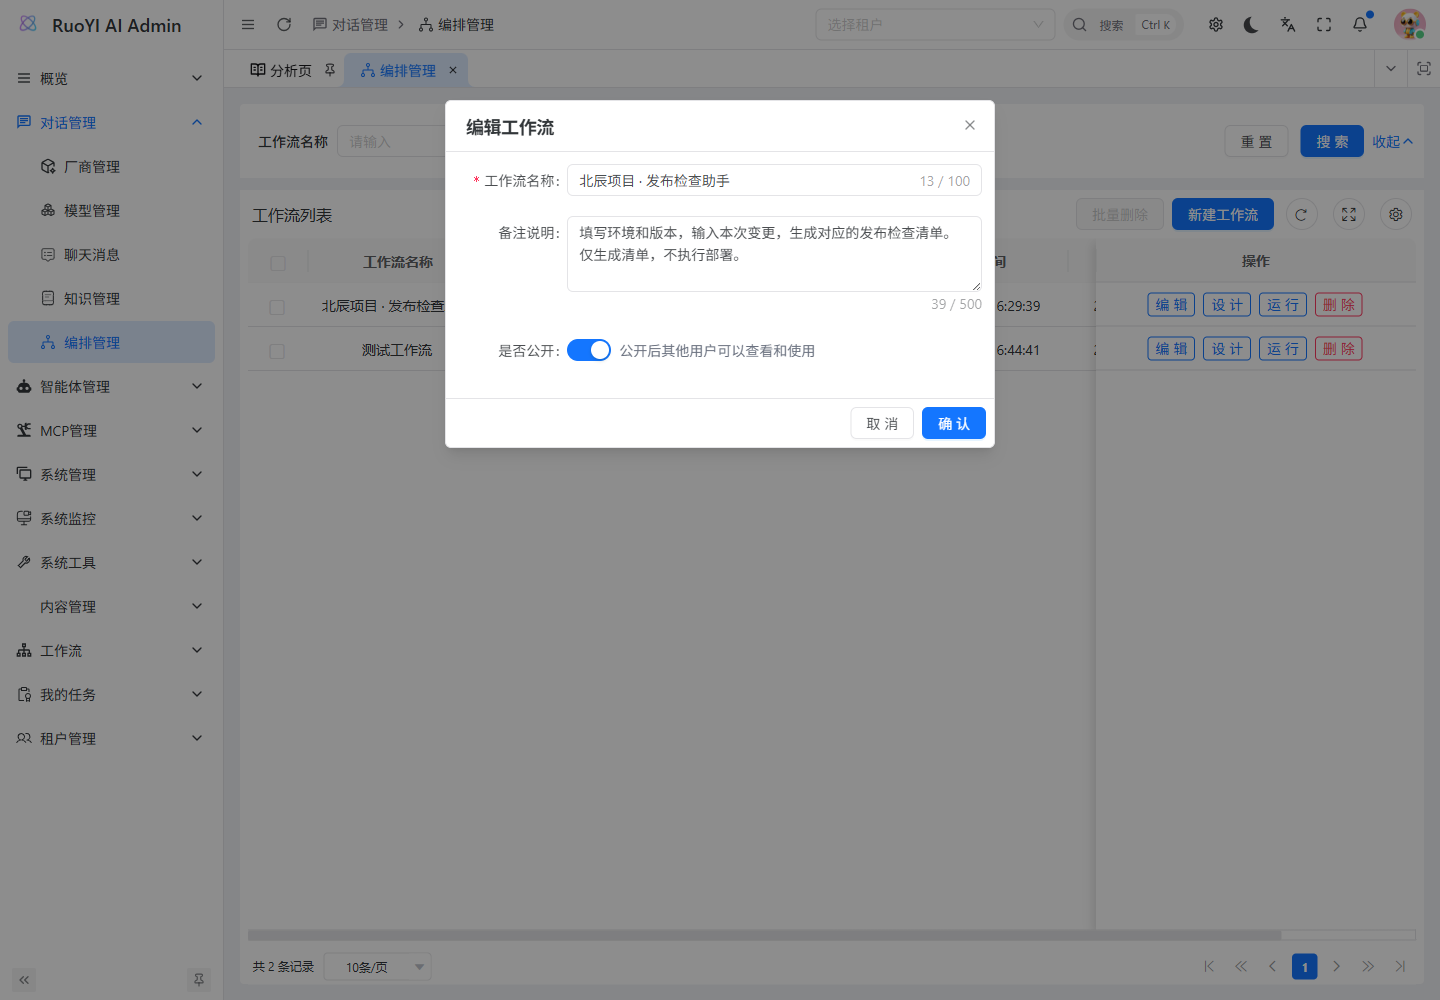The width and height of the screenshot is (1440, 1000).
Task: Click the pin icon on 分析页 tab
Action: 330,70
